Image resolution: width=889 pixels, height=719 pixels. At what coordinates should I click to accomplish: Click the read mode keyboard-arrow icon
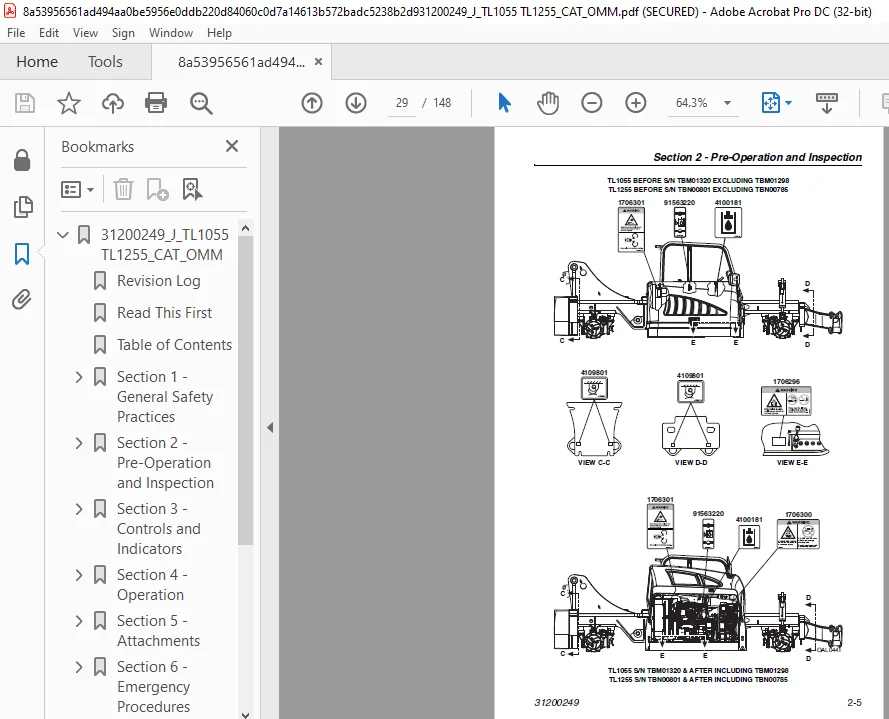click(x=827, y=103)
